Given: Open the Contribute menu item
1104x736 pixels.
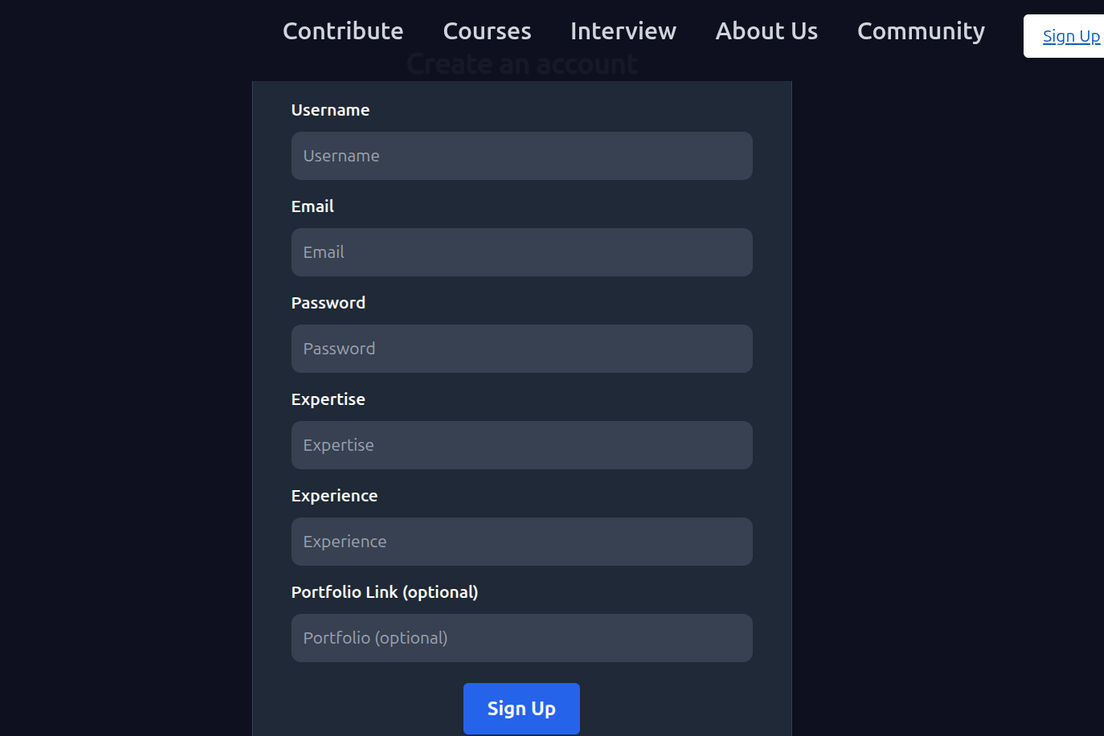Looking at the screenshot, I should coord(343,31).
